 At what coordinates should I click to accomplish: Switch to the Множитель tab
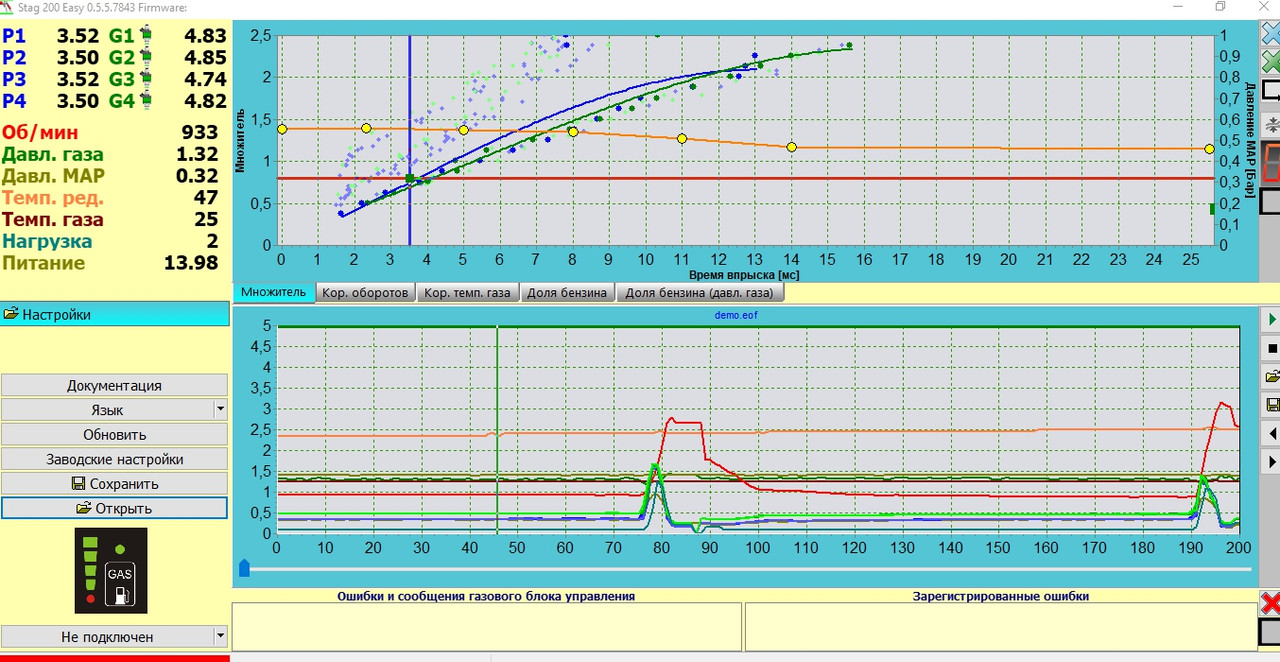pyautogui.click(x=274, y=293)
